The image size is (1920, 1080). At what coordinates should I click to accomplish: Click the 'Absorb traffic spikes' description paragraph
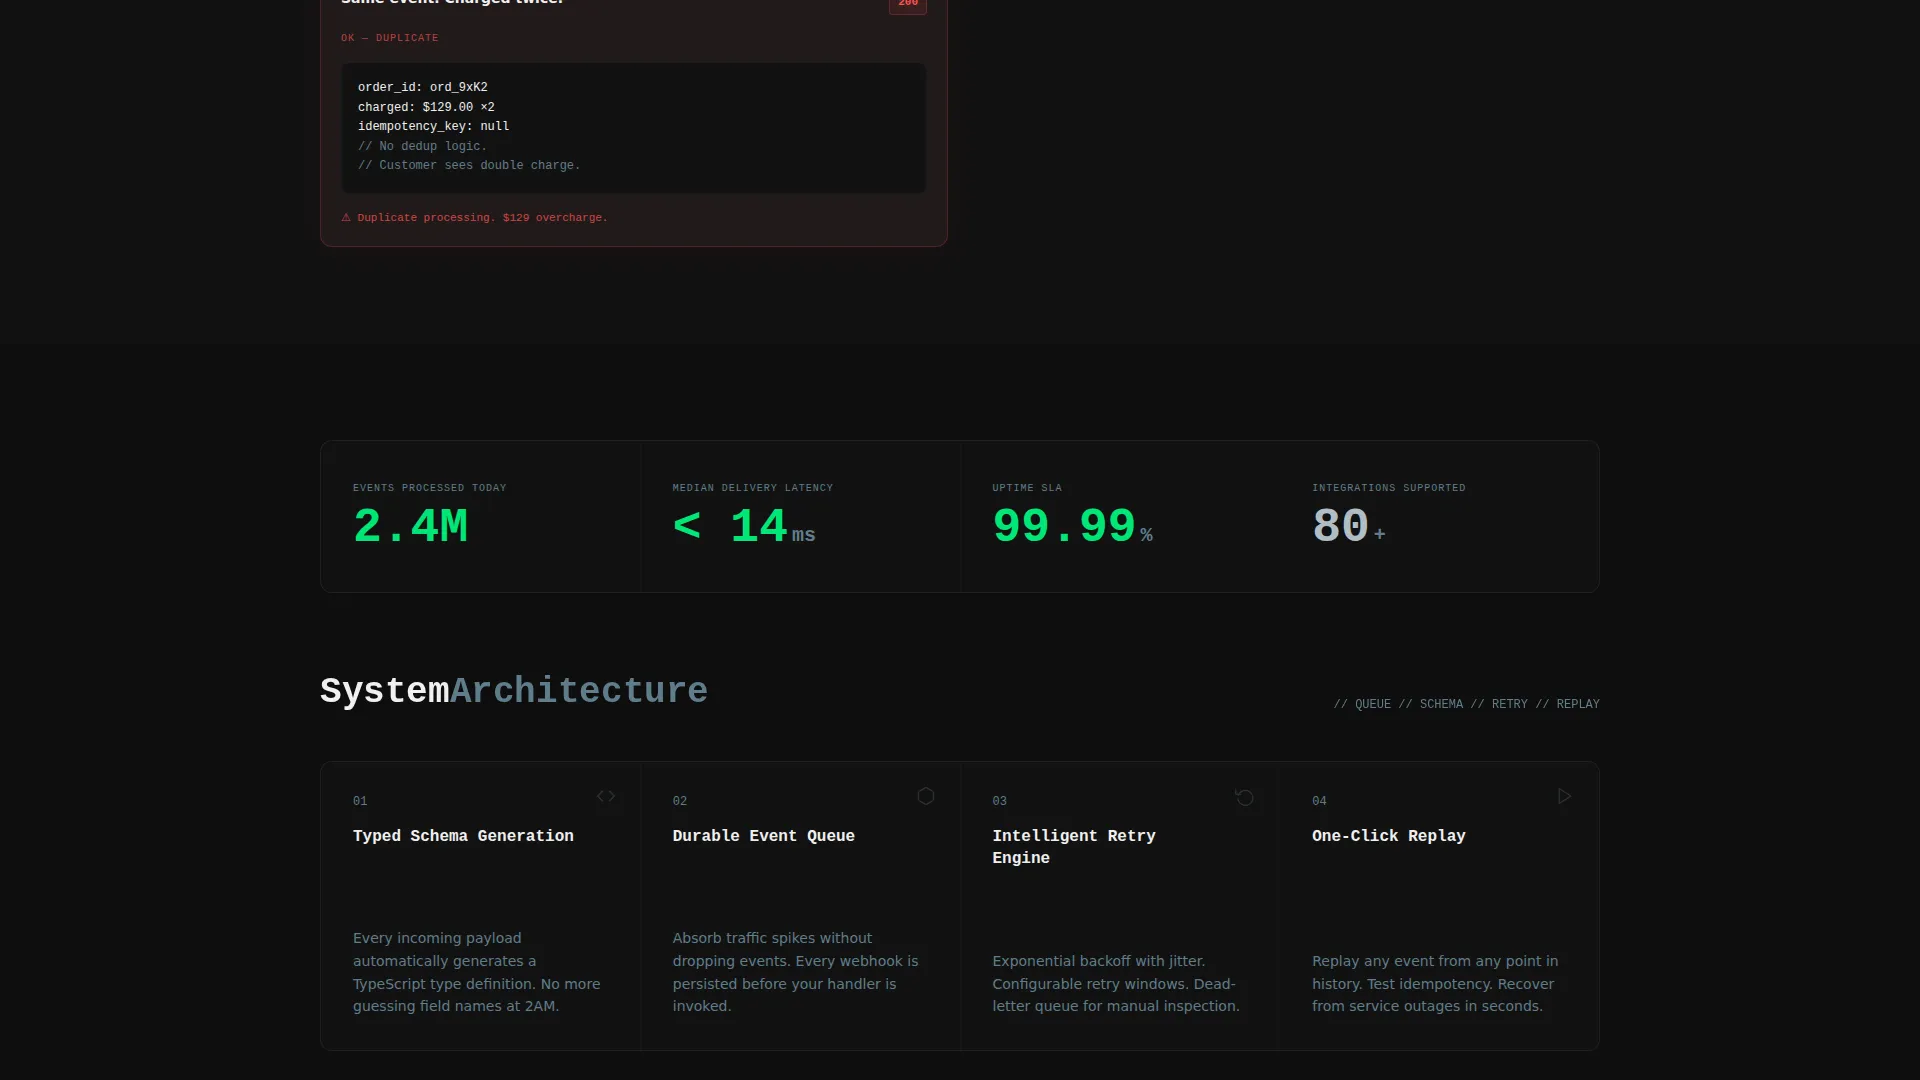[x=796, y=972]
